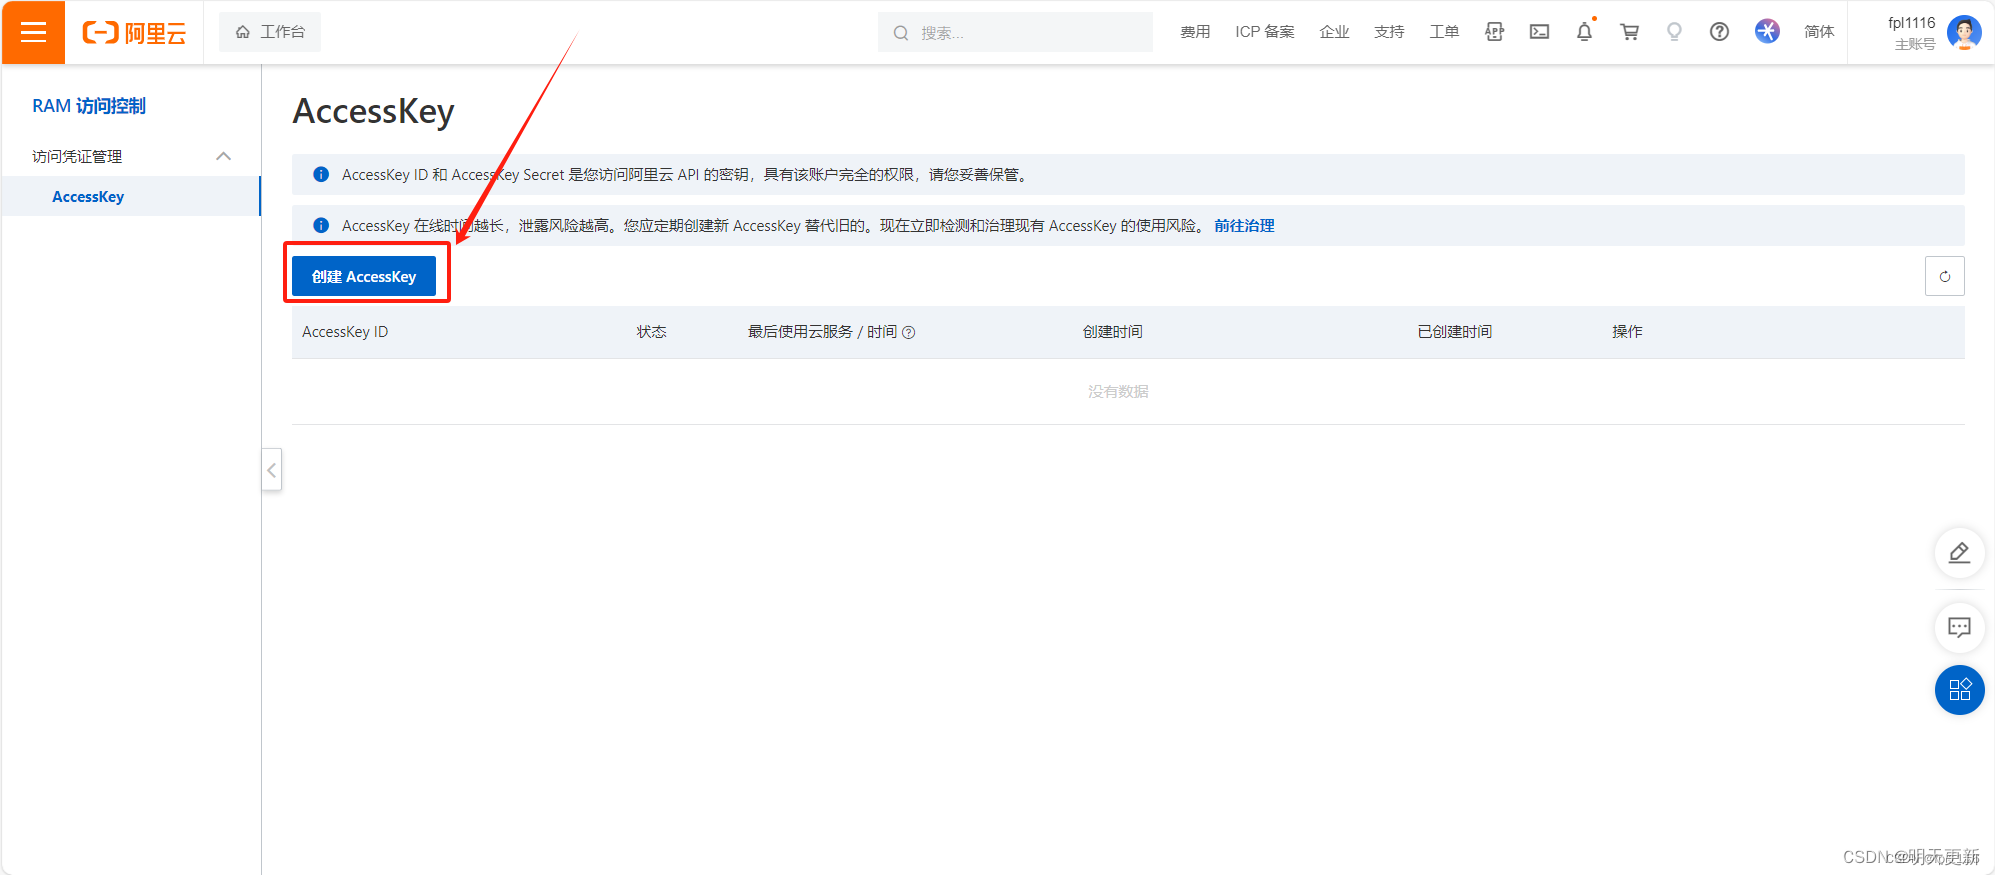Screen dimensions: 1995x875
Task: Click info icon of second notice banner
Action: pyautogui.click(x=321, y=226)
